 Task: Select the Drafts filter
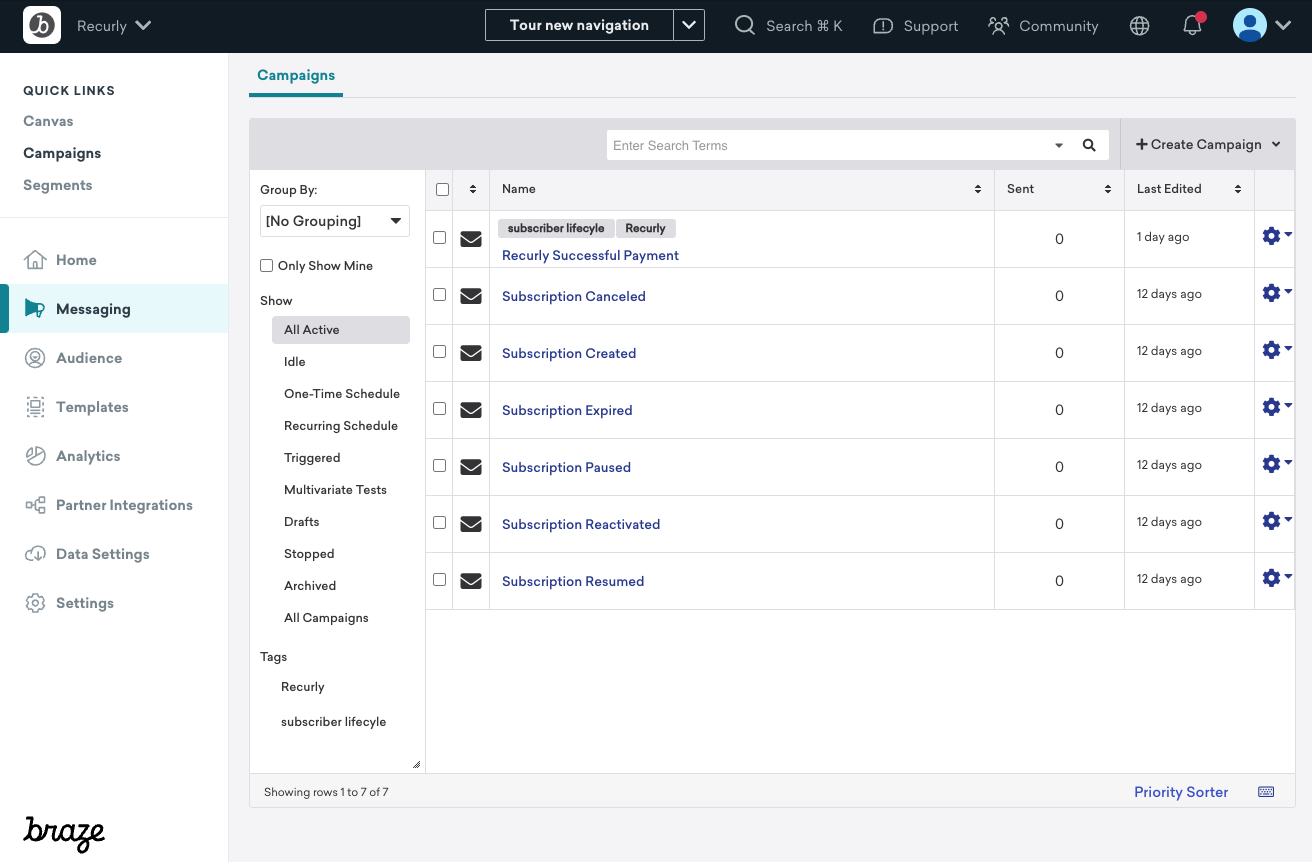(302, 522)
